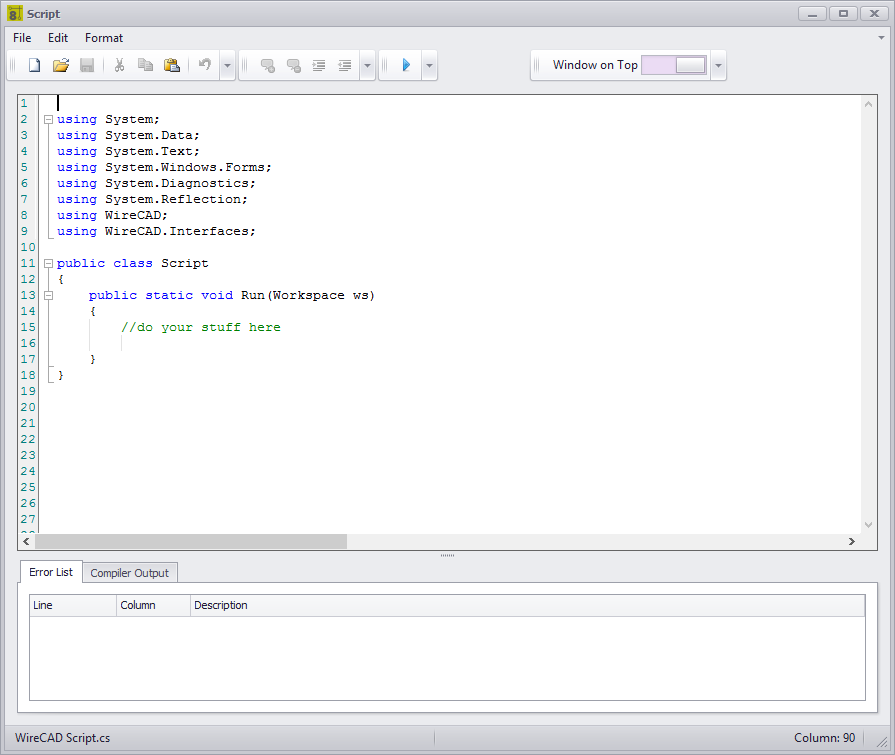The image size is (895, 755).
Task: Click the window resize grip in status bar
Action: pos(882,741)
